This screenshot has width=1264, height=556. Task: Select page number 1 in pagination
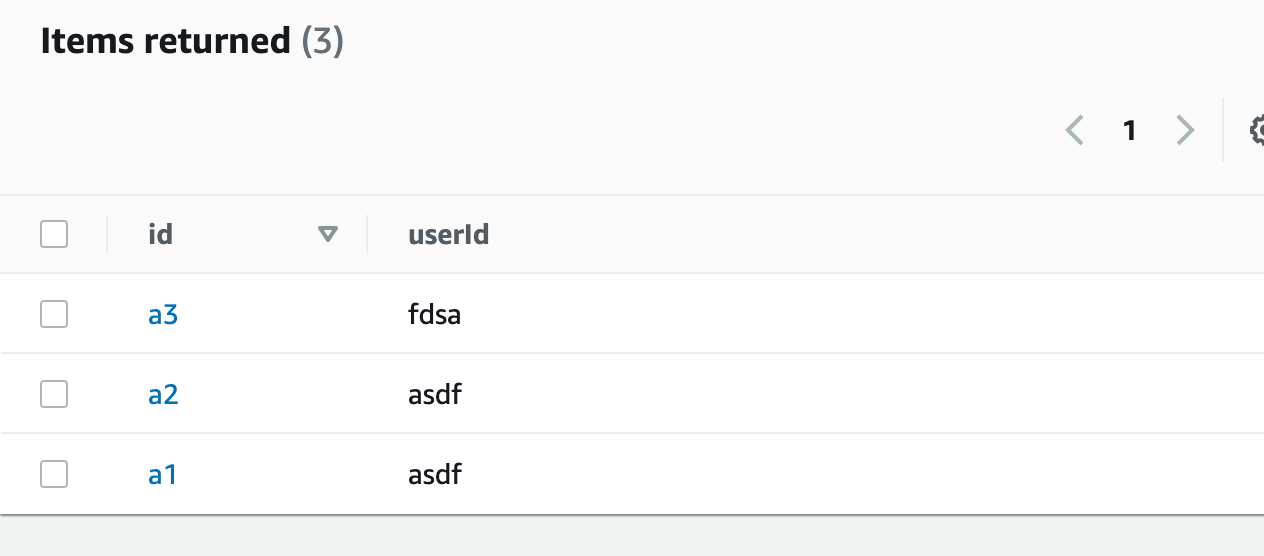pyautogui.click(x=1130, y=130)
